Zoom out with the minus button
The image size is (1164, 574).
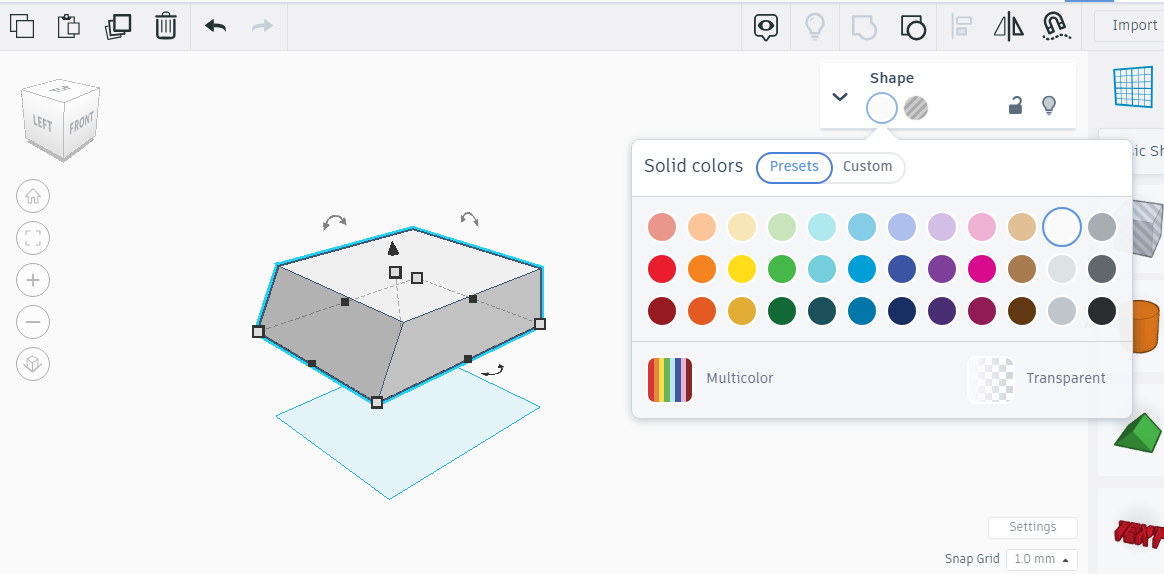pyautogui.click(x=33, y=322)
